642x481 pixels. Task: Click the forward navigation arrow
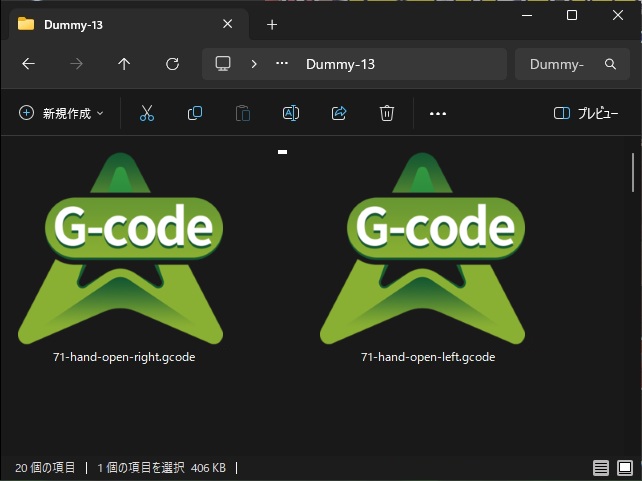[76, 64]
